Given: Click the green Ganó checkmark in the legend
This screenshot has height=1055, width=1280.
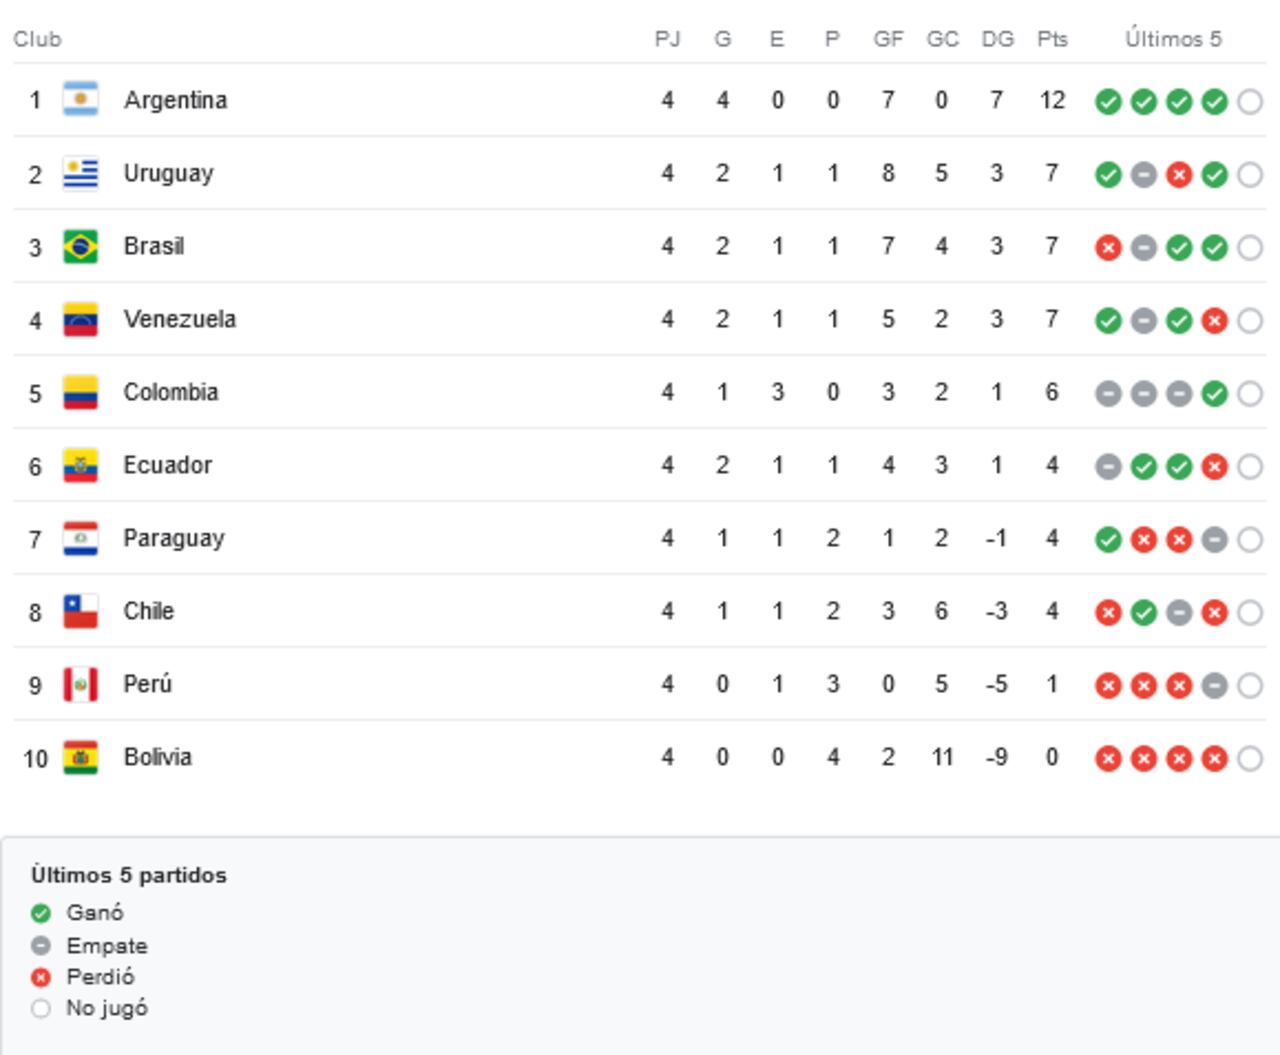Looking at the screenshot, I should click(x=39, y=912).
